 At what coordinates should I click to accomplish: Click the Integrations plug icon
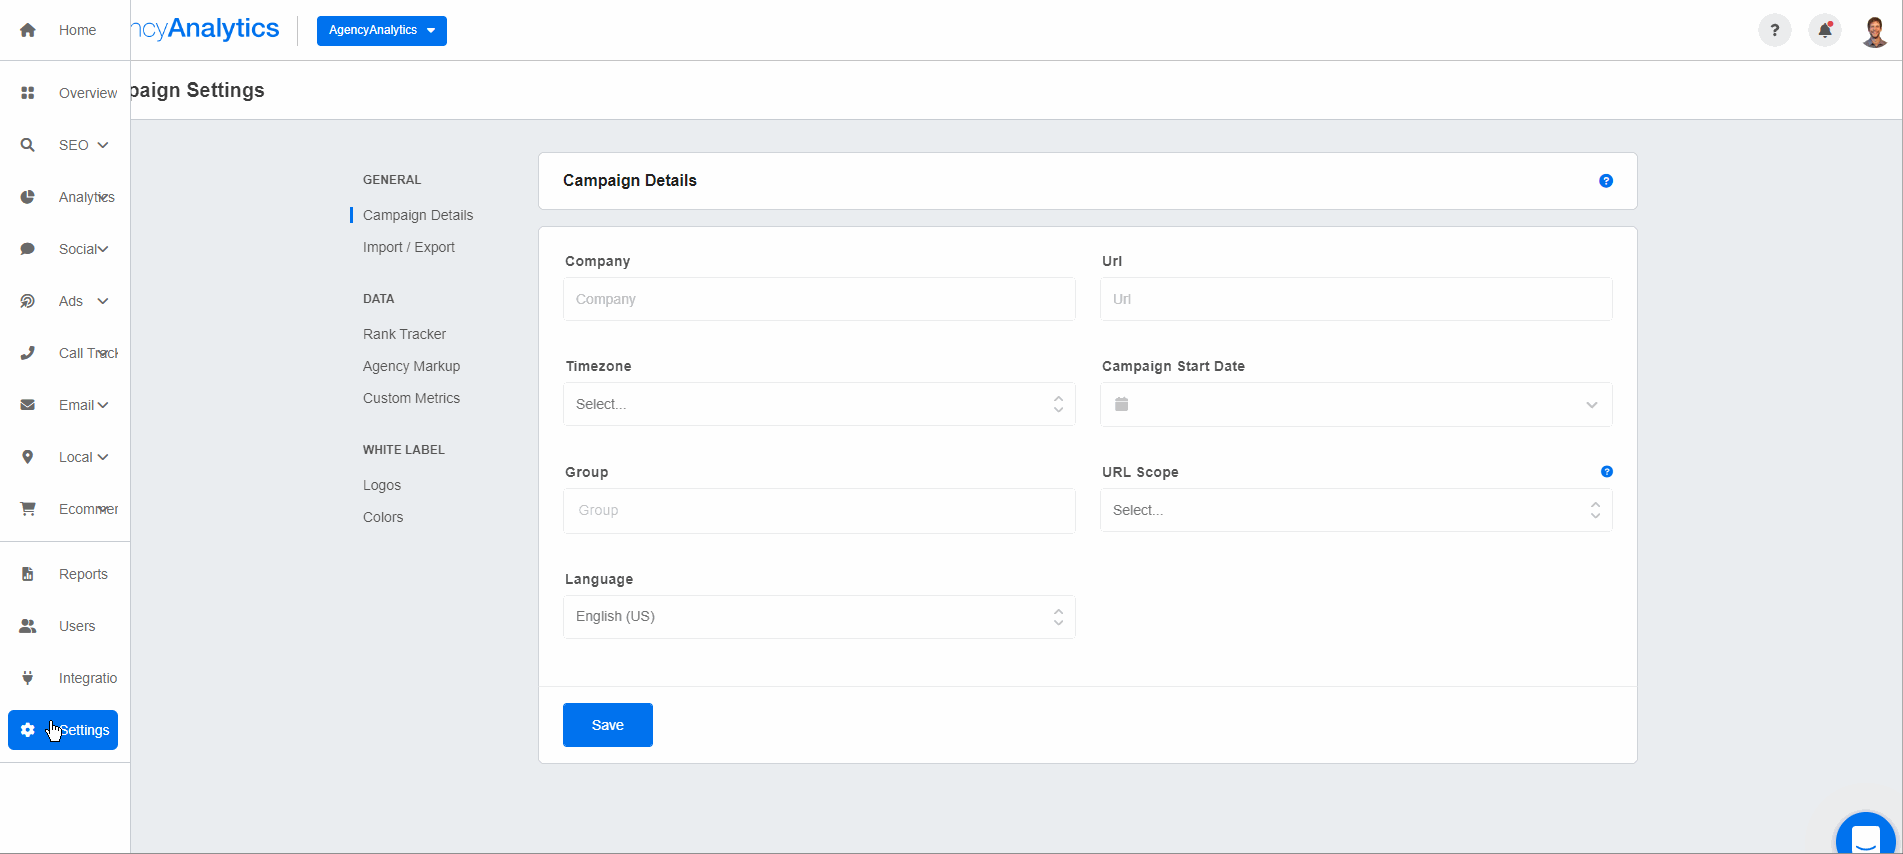point(28,678)
